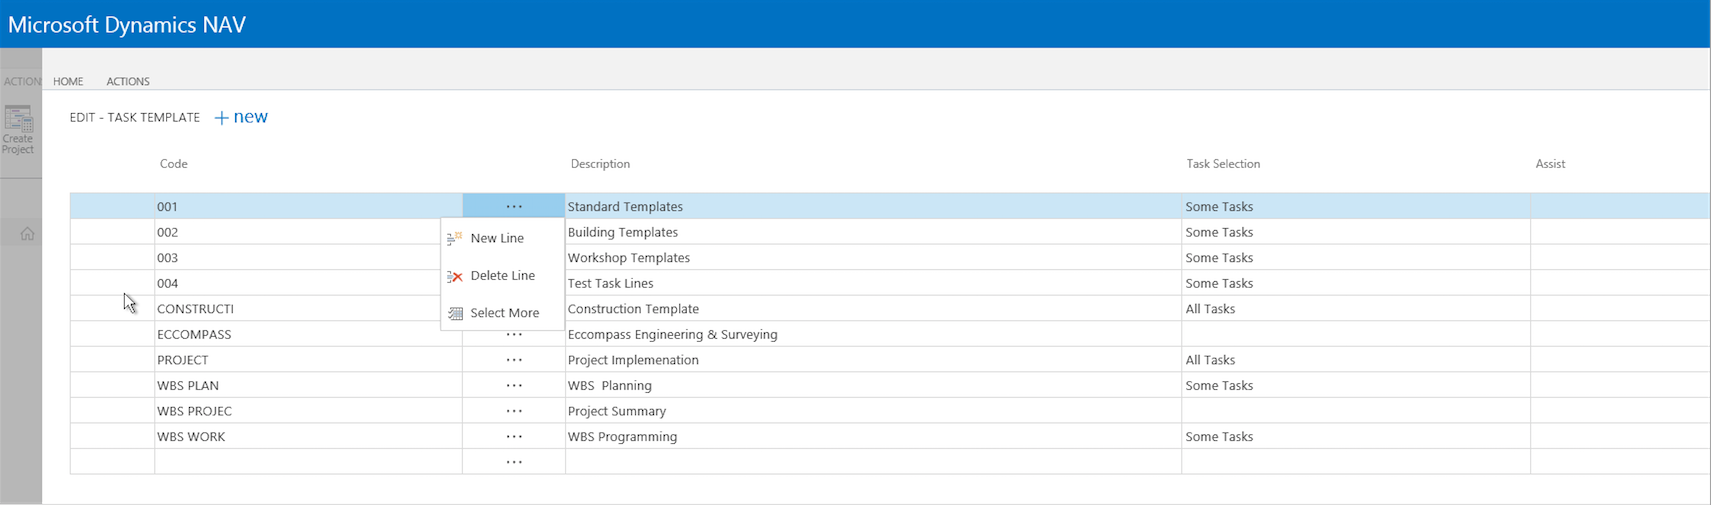1711x505 pixels.
Task: Sort by the Description column header
Action: point(600,164)
